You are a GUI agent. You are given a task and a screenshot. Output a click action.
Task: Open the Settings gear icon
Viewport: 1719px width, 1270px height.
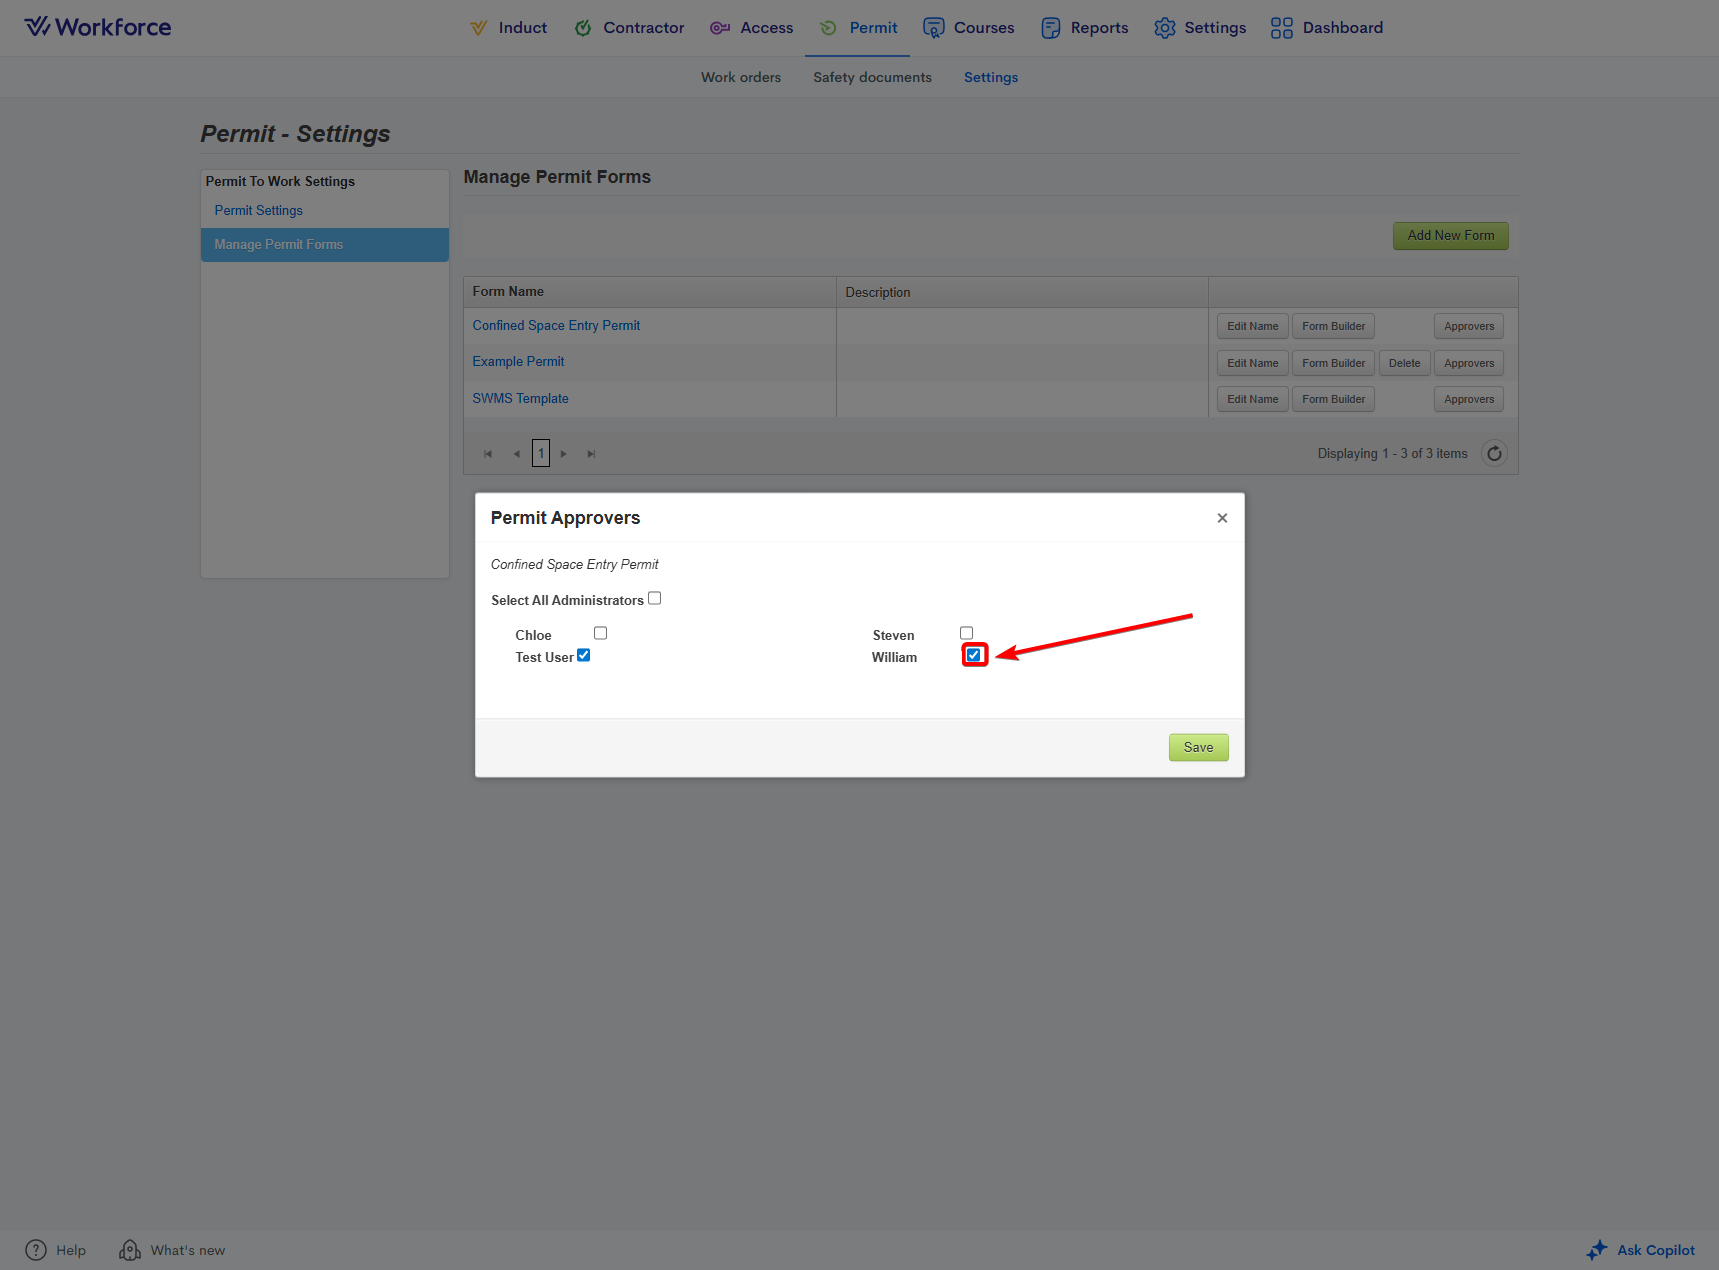(x=1164, y=28)
